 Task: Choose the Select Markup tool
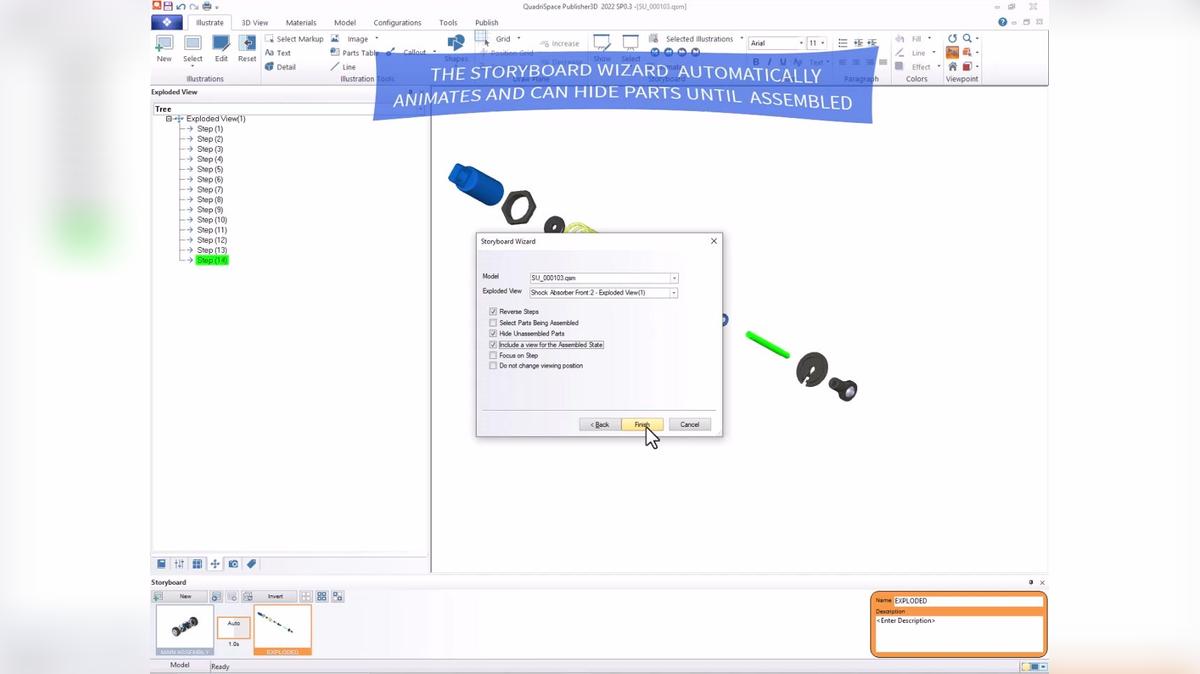(294, 39)
